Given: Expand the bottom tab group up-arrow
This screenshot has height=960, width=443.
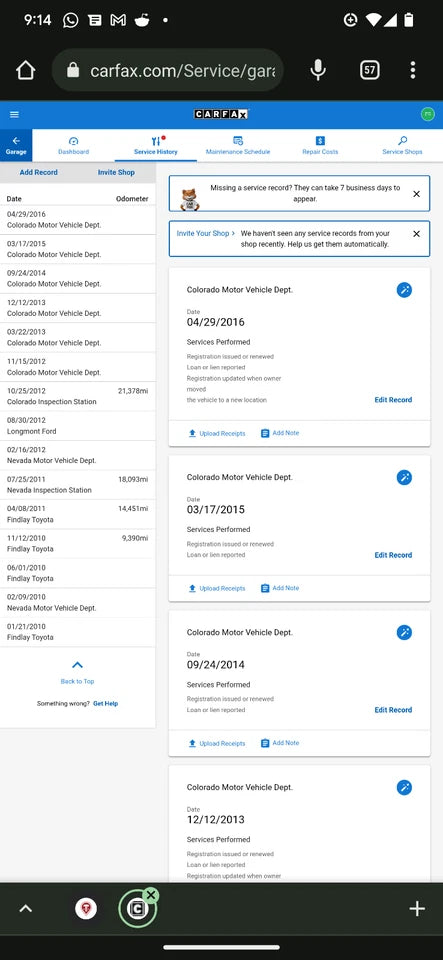Looking at the screenshot, I should click(x=25, y=909).
